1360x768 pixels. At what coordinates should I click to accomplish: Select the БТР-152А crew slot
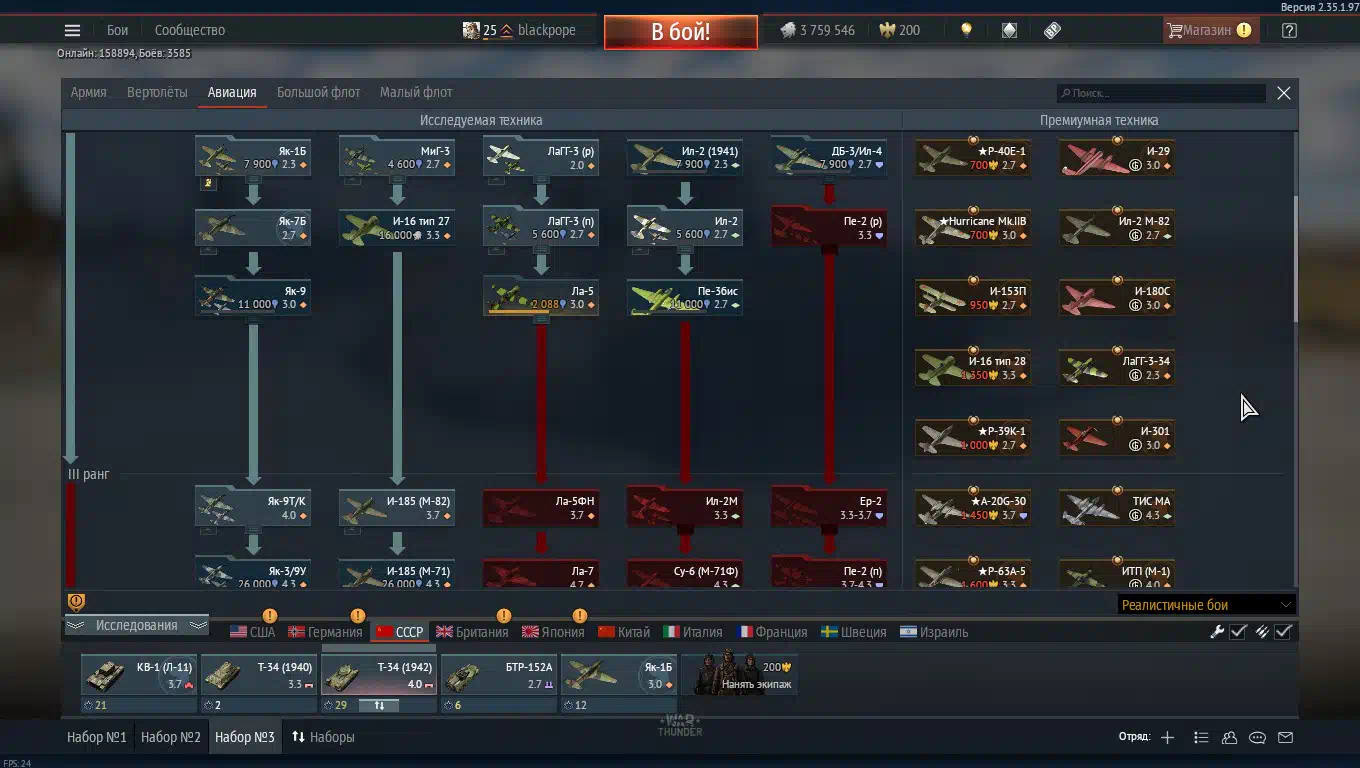(x=499, y=676)
